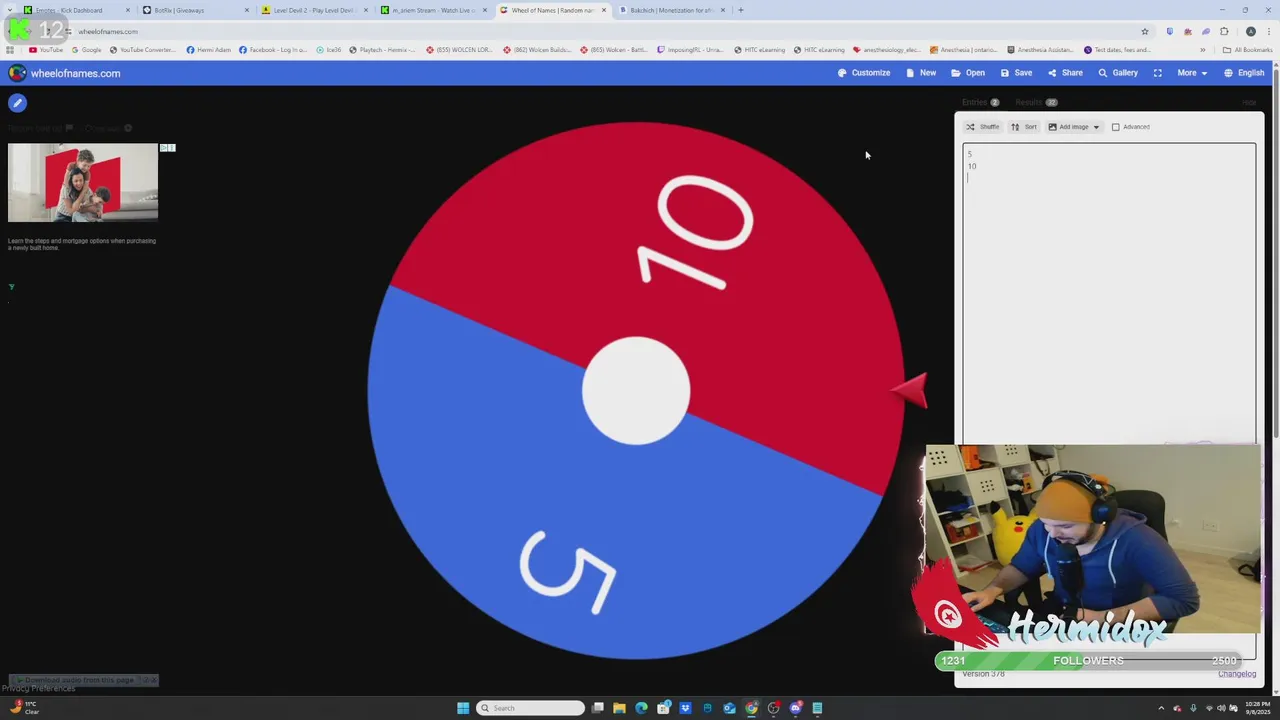Open the weather widget on the taskbar
Image resolution: width=1280 pixels, height=720 pixels.
(24, 707)
